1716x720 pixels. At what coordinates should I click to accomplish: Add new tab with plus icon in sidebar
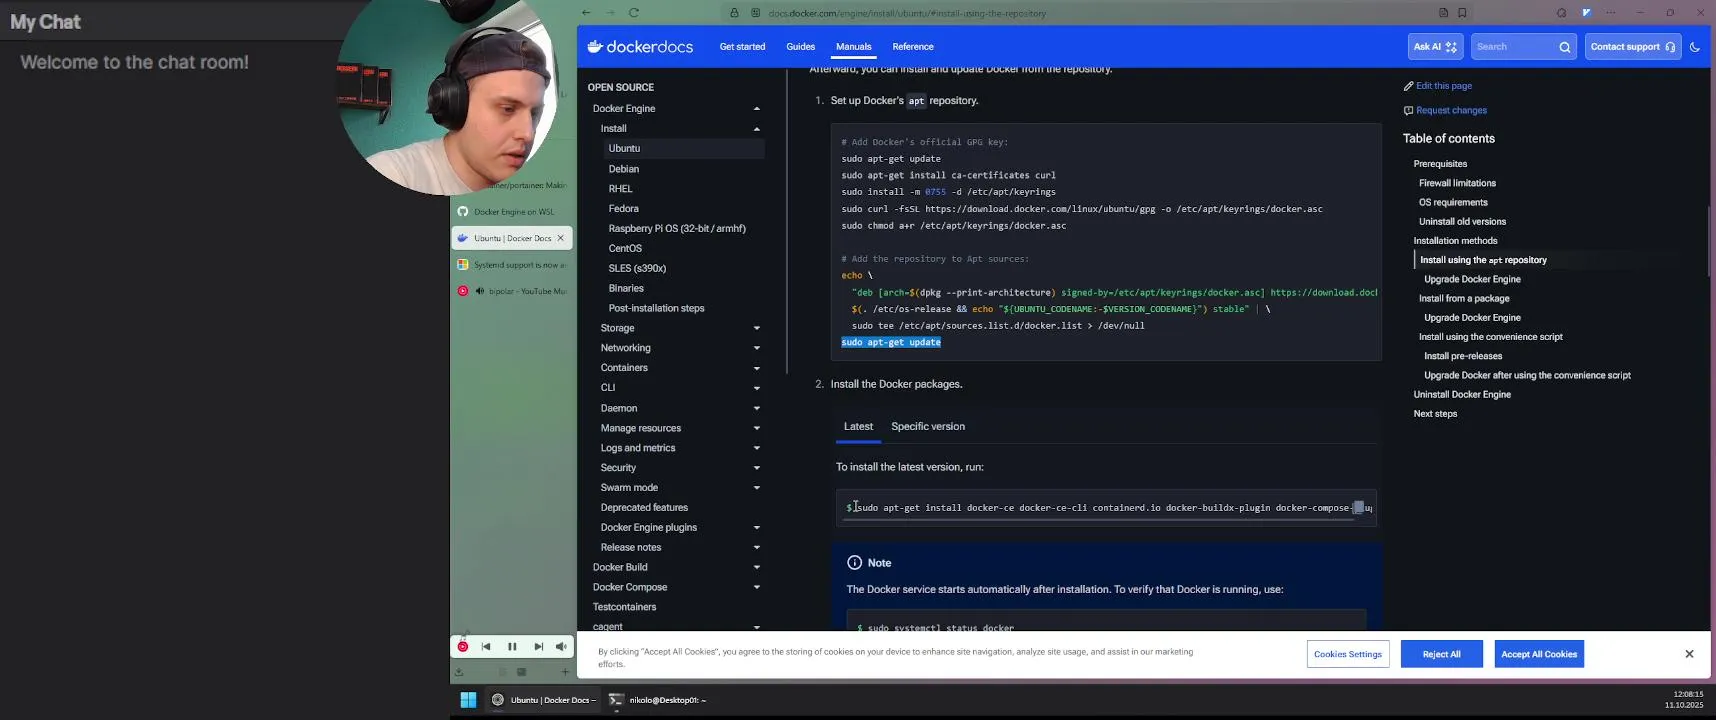coord(565,672)
